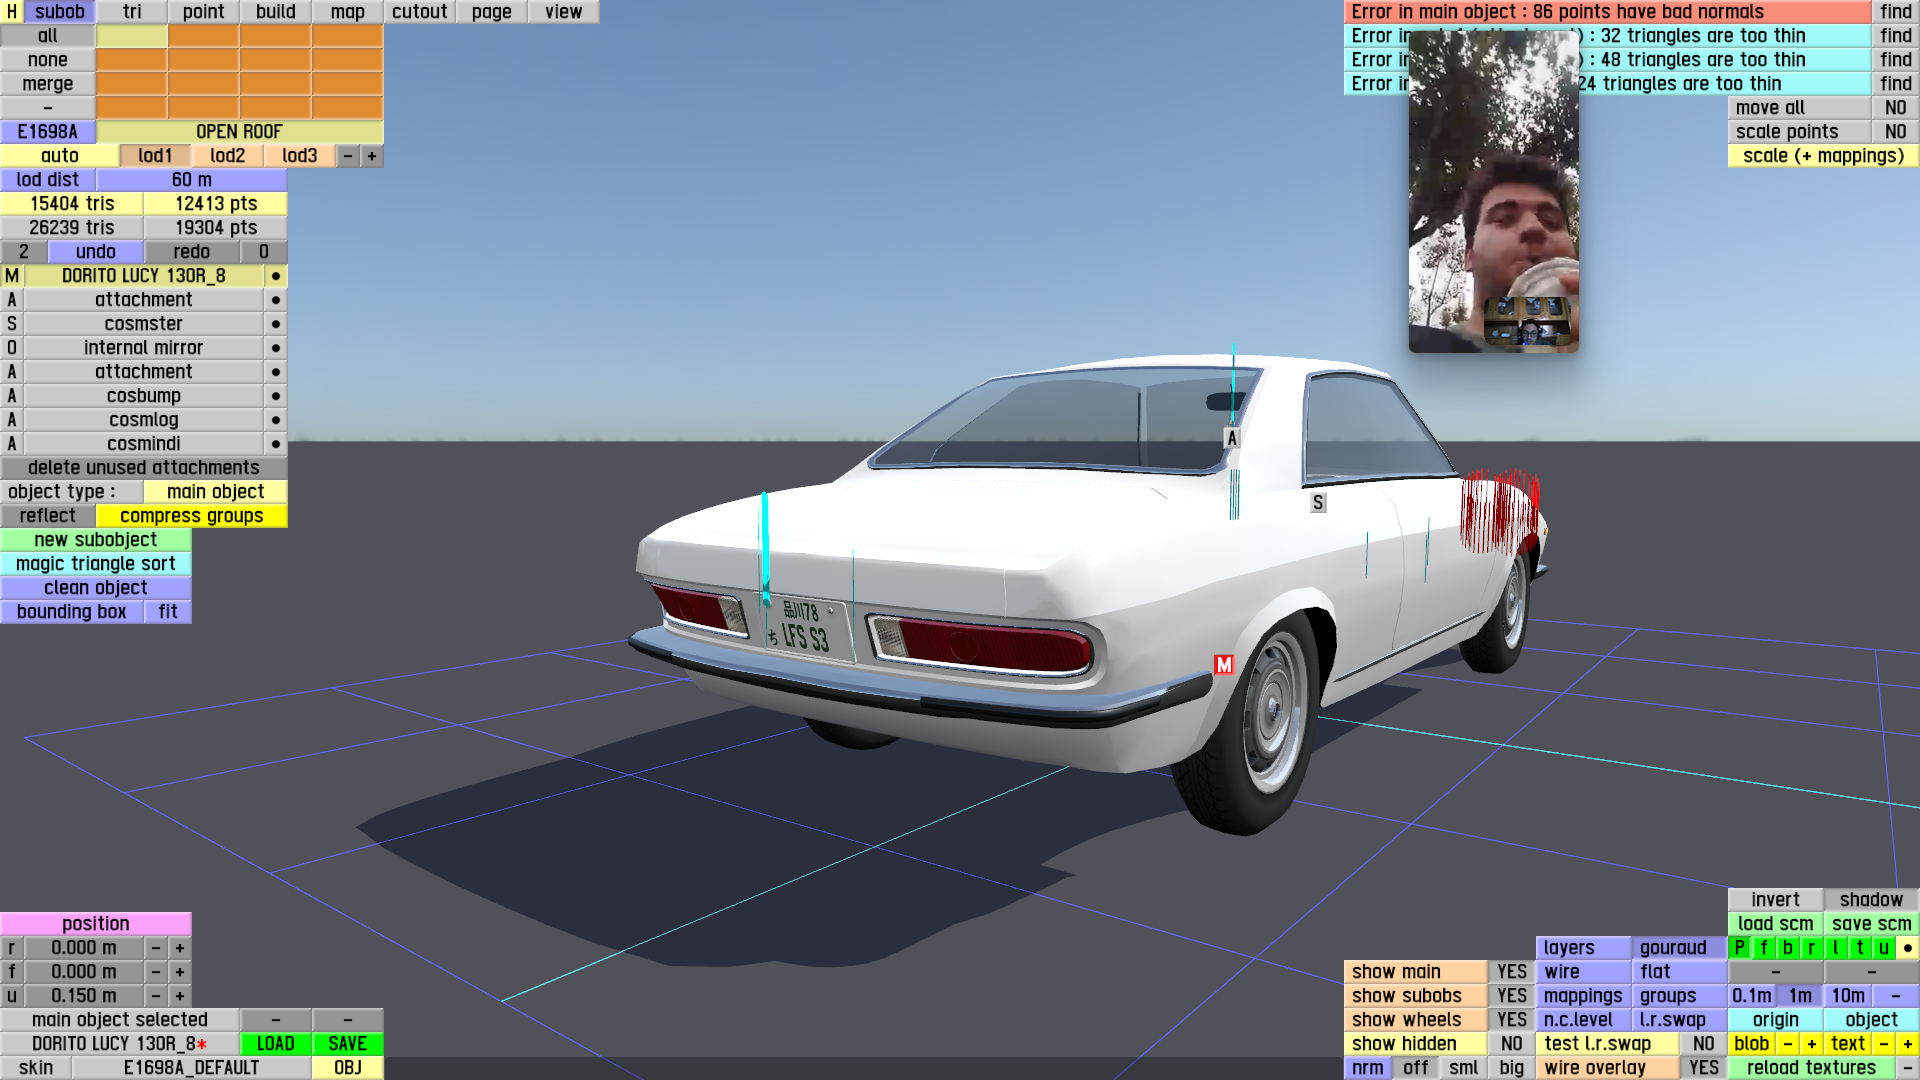This screenshot has width=1920, height=1080.
Task: Click the SAVE button
Action: coord(347,1043)
